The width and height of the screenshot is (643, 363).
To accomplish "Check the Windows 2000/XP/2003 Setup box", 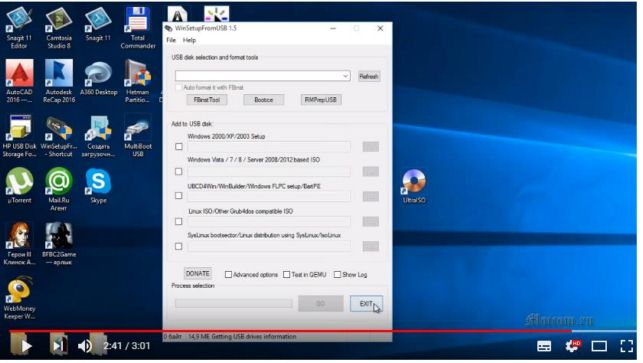I will tap(179, 146).
